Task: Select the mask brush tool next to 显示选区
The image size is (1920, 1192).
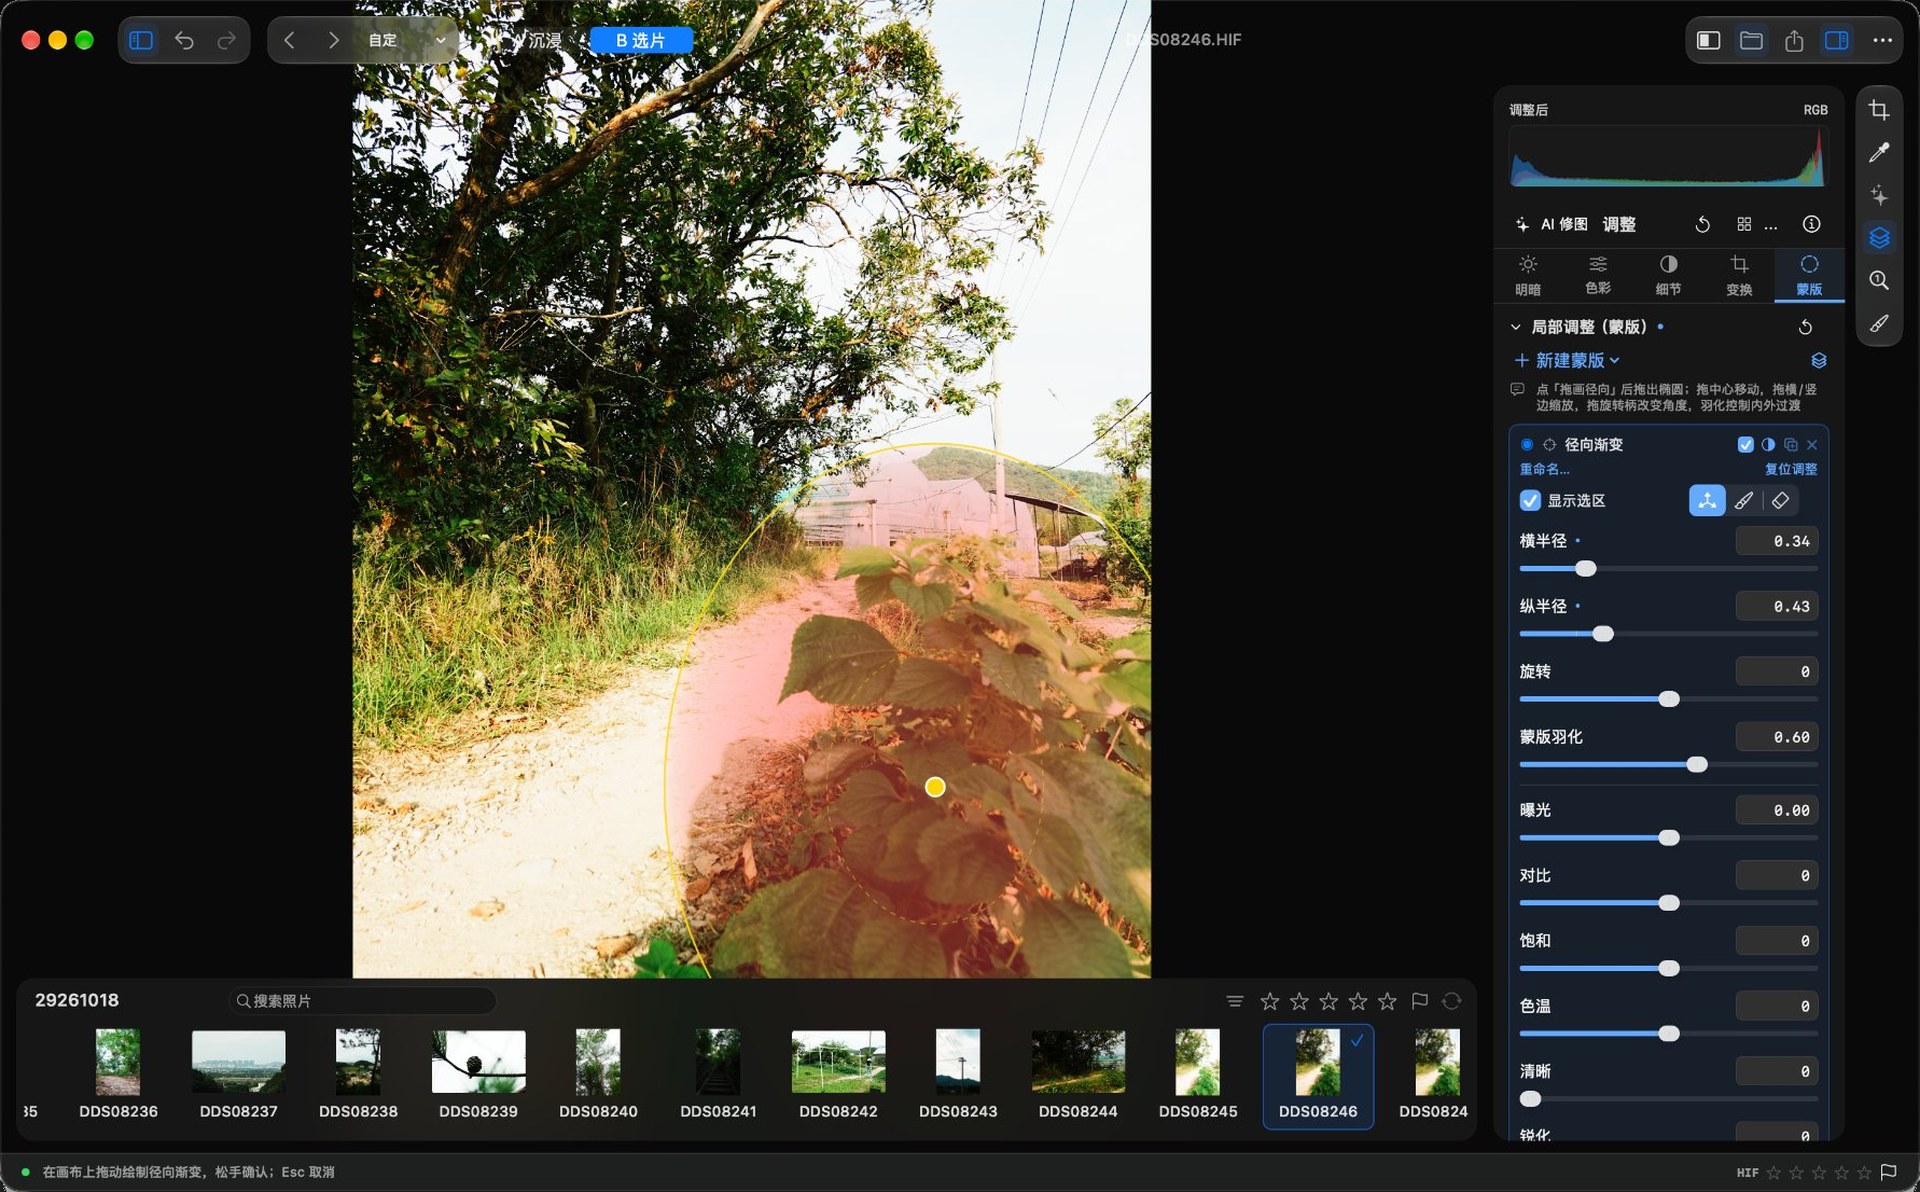Action: coord(1743,500)
